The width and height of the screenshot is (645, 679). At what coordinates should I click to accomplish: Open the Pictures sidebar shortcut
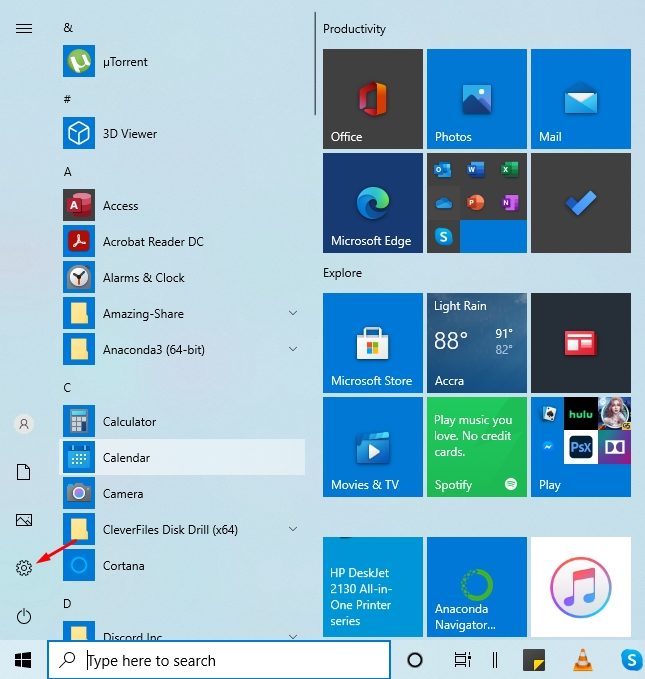(24, 520)
